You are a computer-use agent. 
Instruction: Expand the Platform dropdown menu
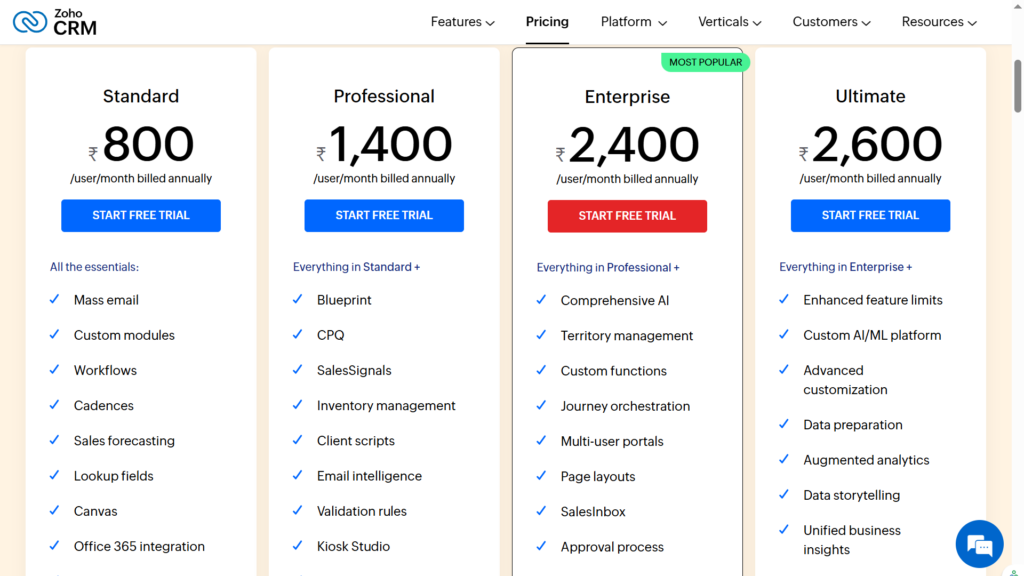click(x=633, y=22)
